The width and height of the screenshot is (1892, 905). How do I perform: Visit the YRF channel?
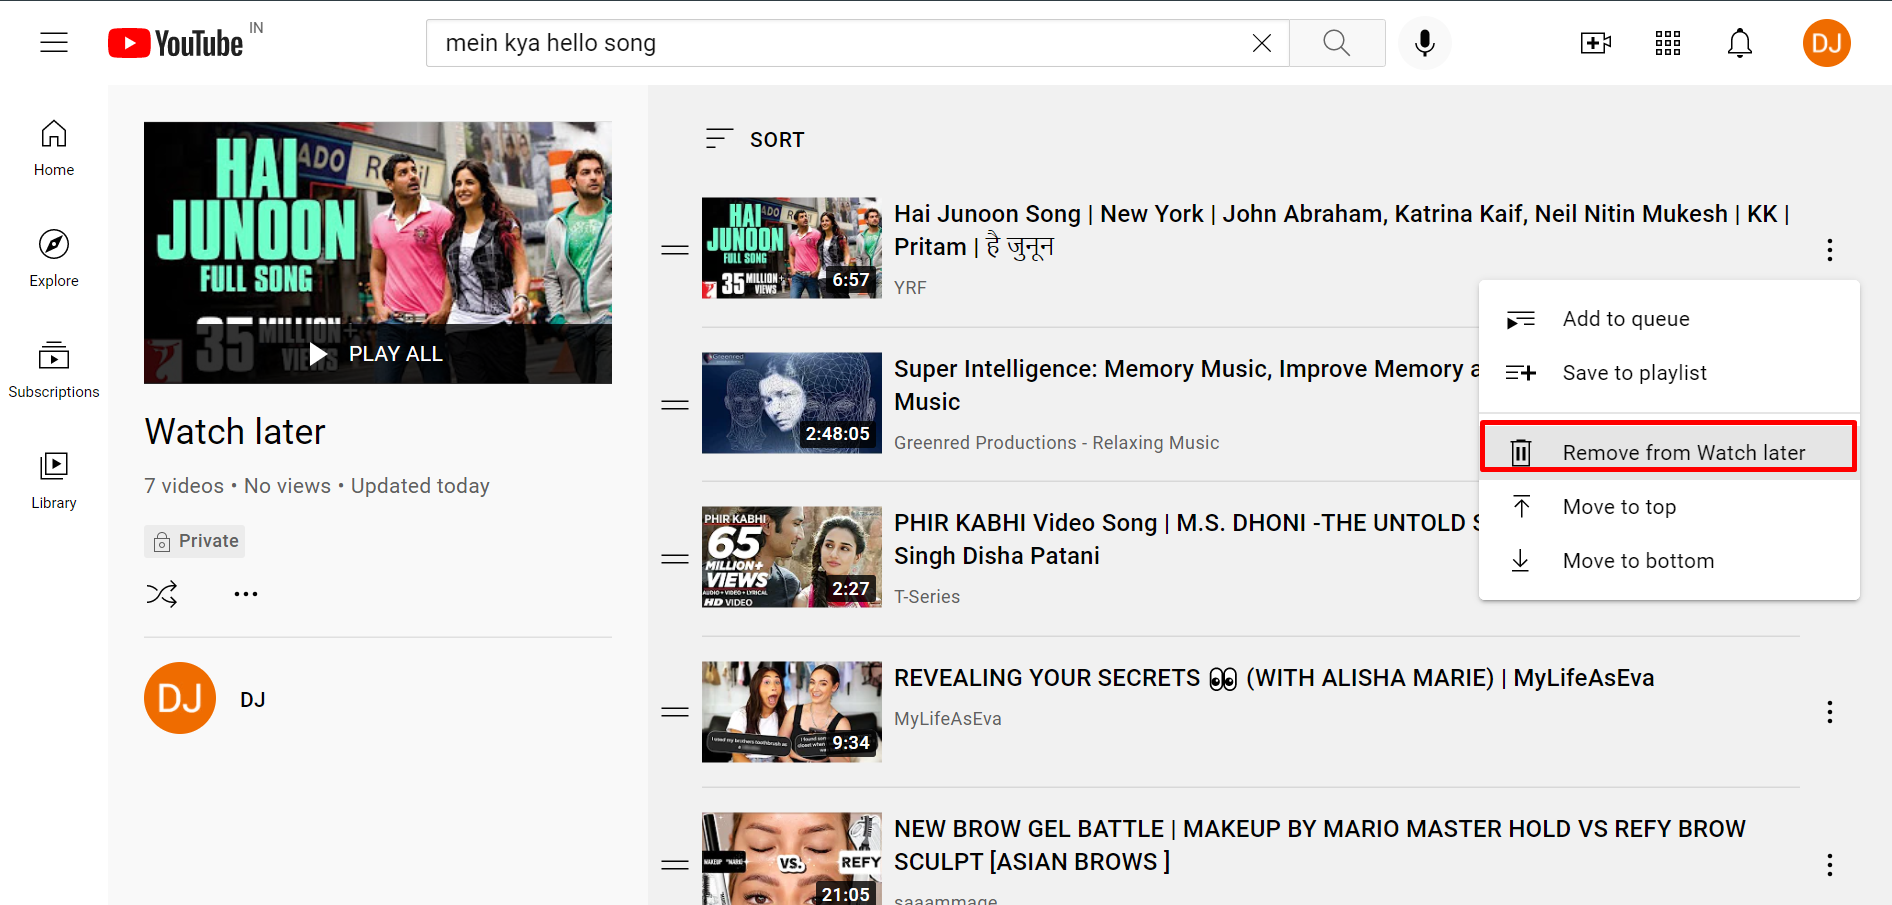click(910, 288)
